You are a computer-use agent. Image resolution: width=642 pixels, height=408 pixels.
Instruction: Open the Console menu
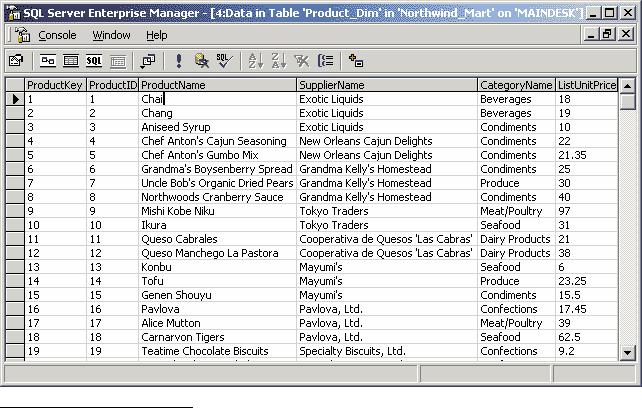57,35
